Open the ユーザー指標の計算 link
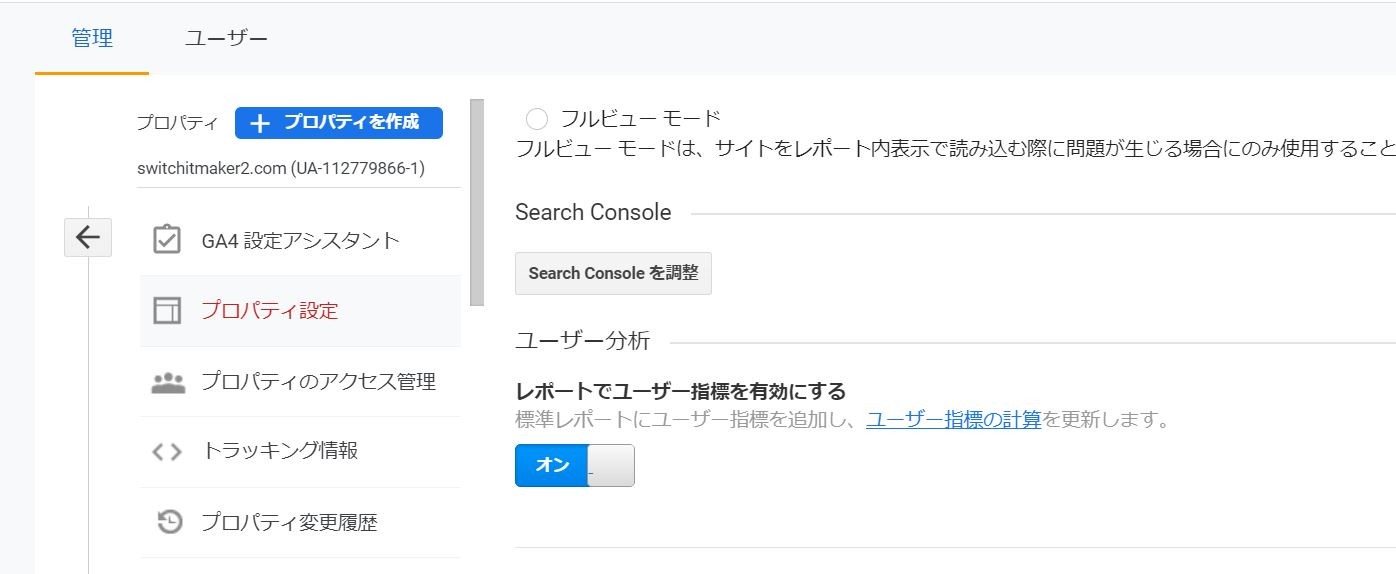 point(954,419)
